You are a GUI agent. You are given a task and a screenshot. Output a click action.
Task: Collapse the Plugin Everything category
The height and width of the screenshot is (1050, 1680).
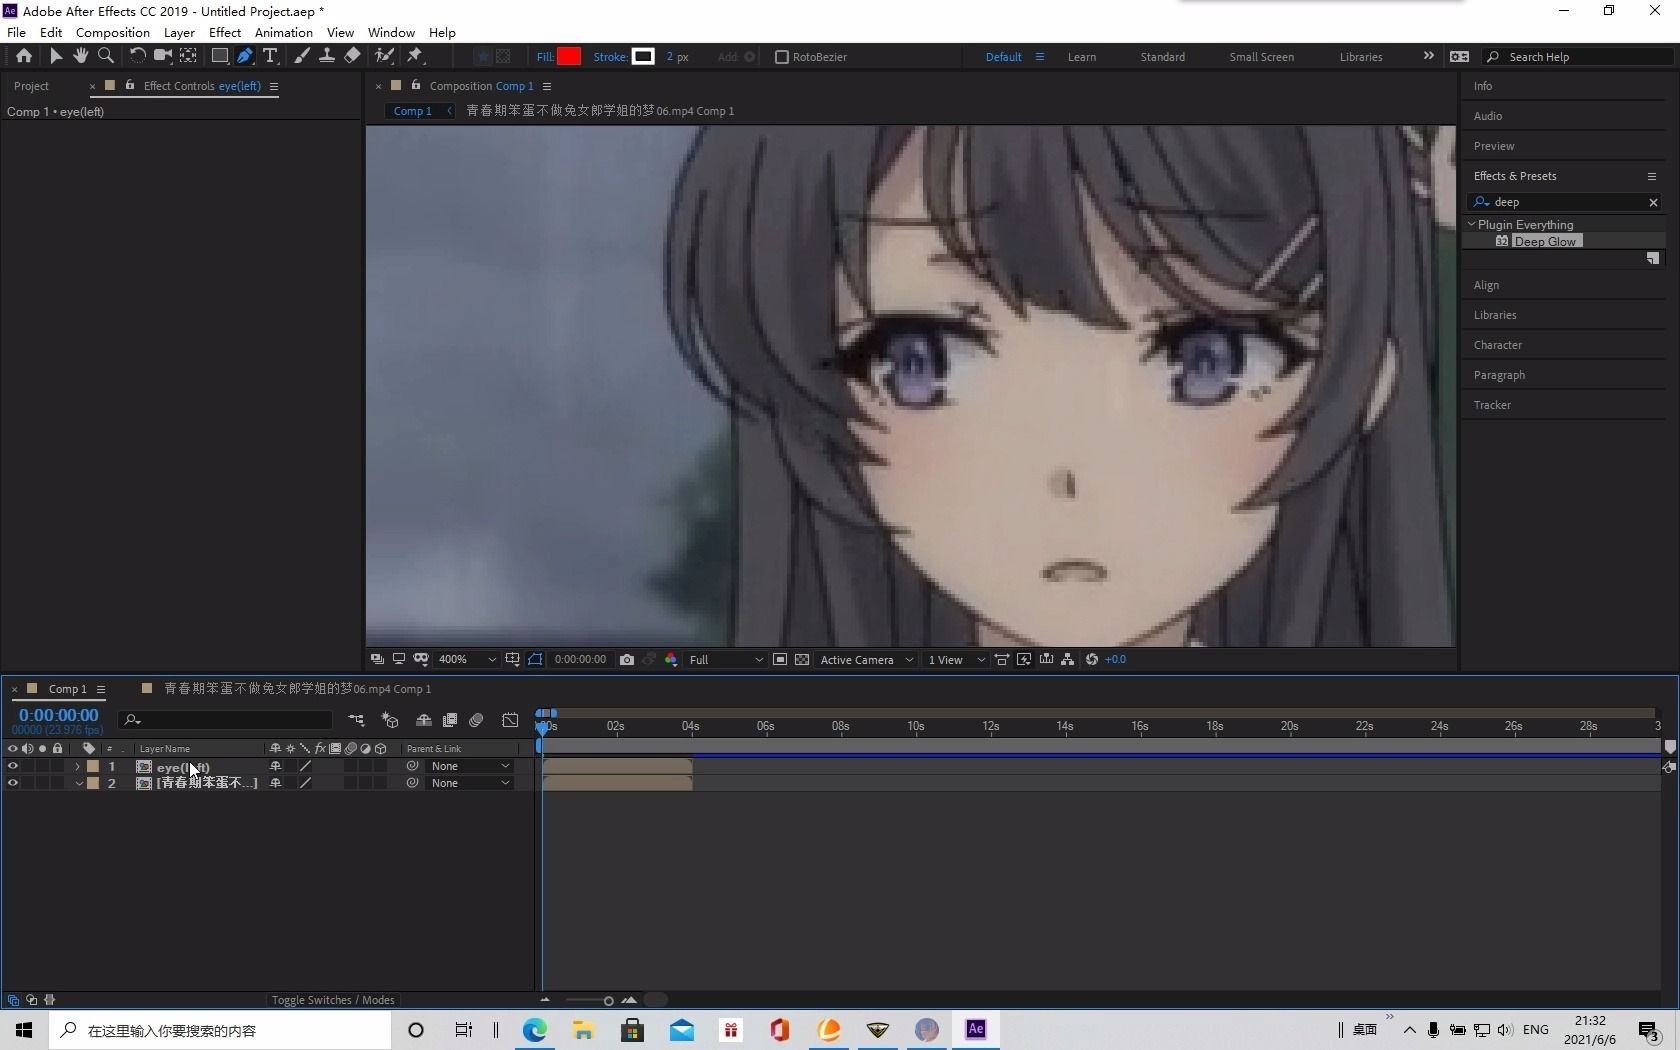1472,224
